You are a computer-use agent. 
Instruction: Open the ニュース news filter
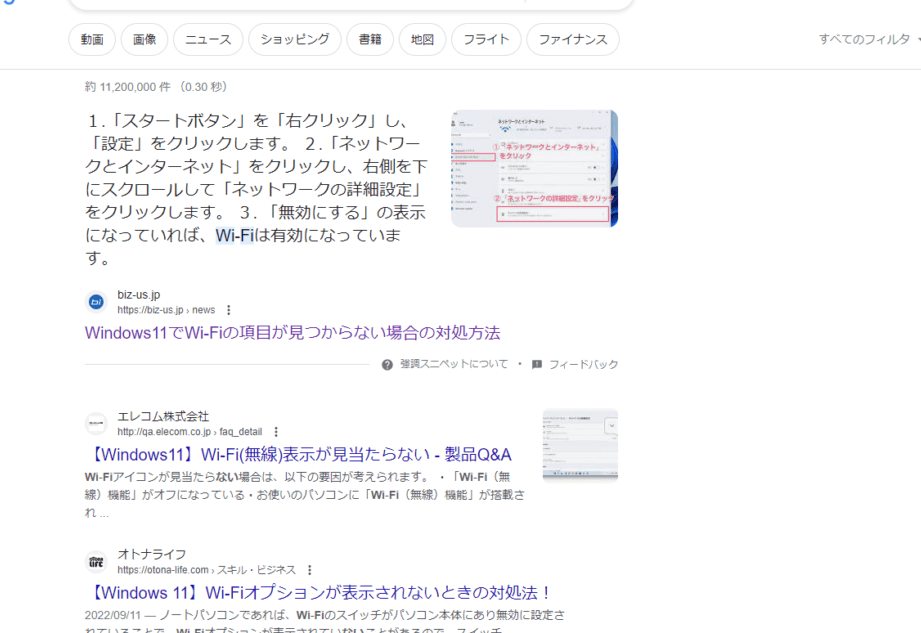coord(208,39)
